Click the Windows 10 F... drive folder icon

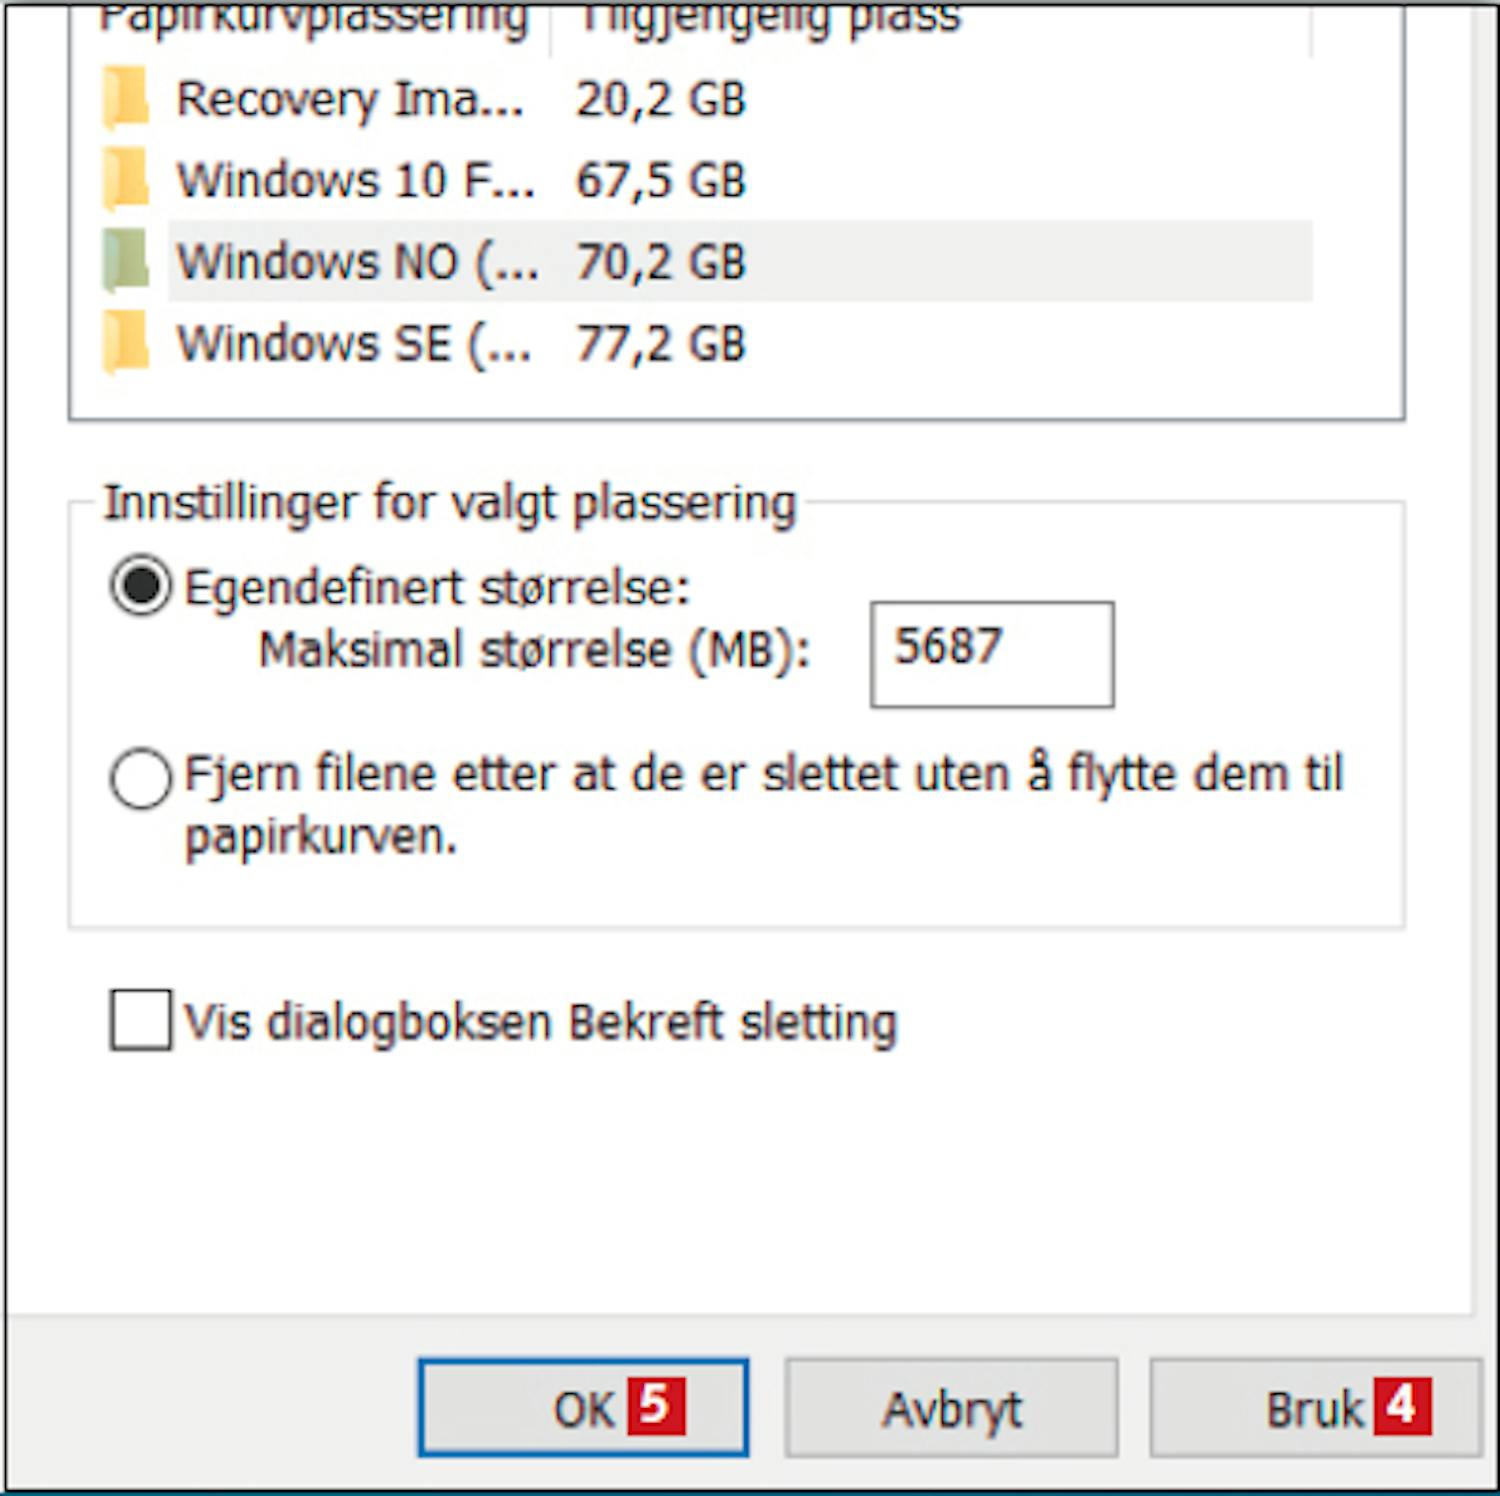coord(126,180)
